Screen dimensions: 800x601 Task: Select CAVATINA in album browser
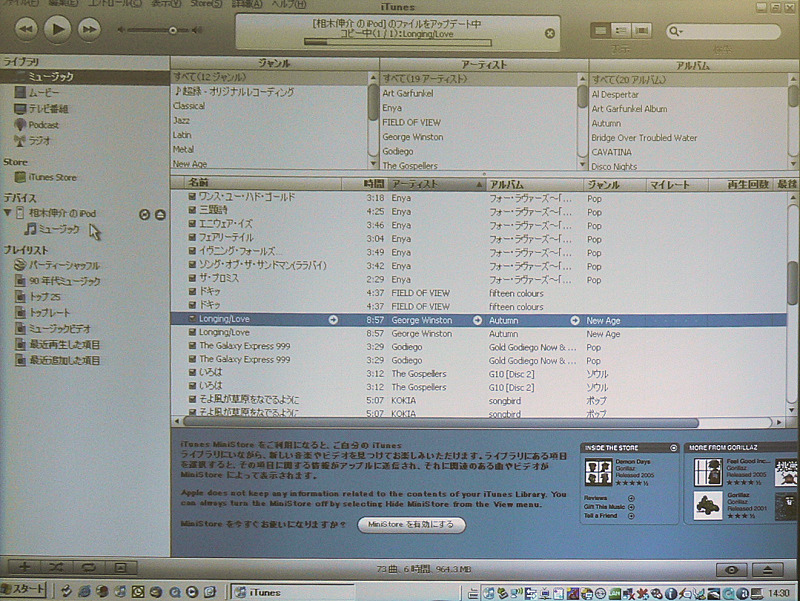(x=611, y=152)
